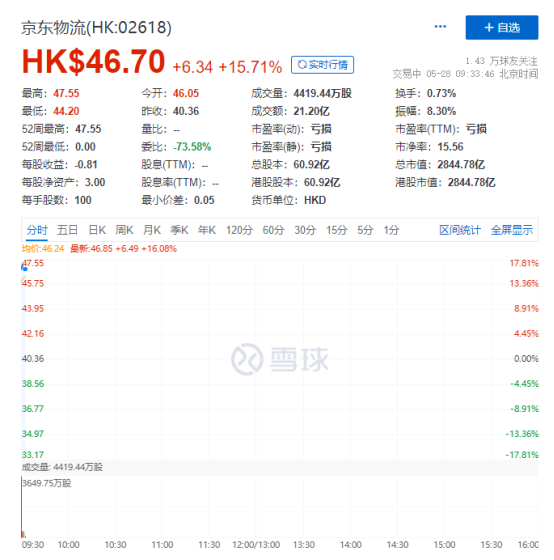Image resolution: width=554 pixels, height=560 pixels.
Task: Open the 周K chart view
Action: [x=124, y=230]
